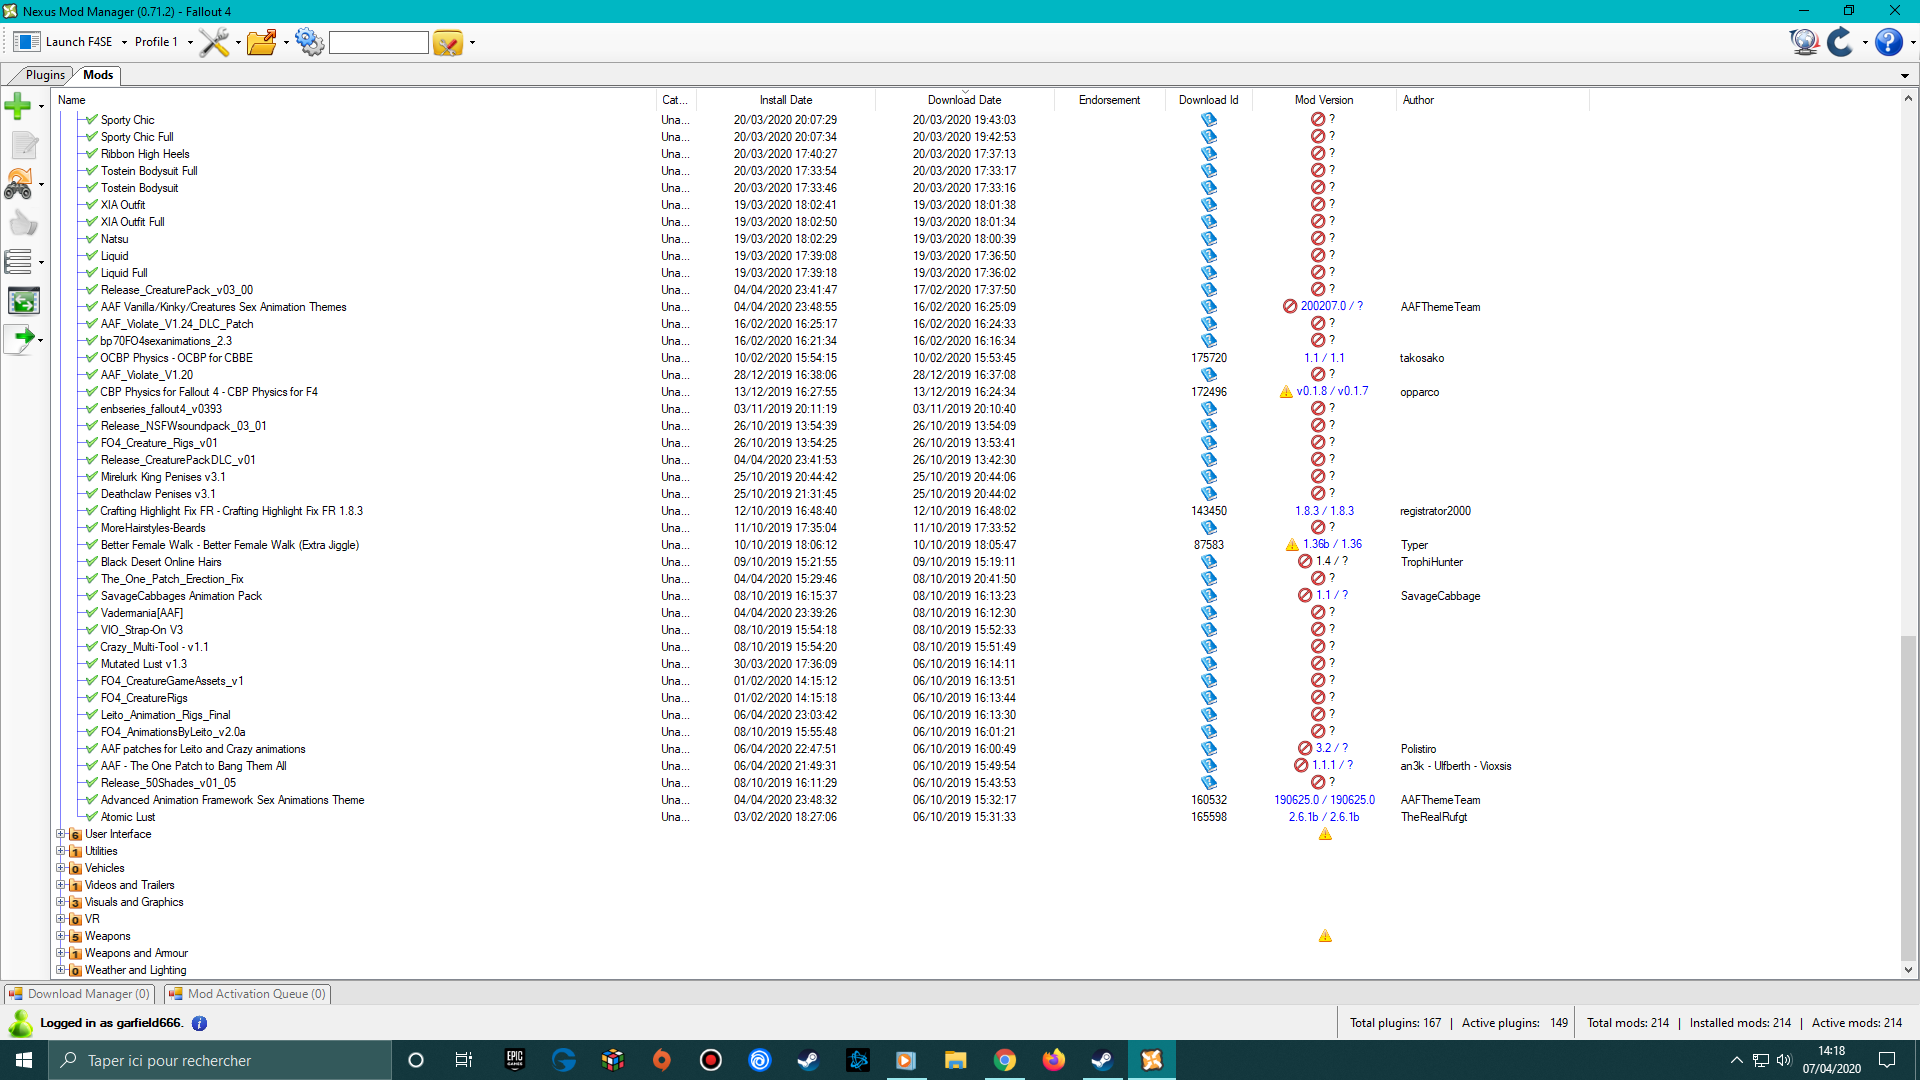
Task: Toggle the checkmark for Atomic Lust mod
Action: [92, 817]
